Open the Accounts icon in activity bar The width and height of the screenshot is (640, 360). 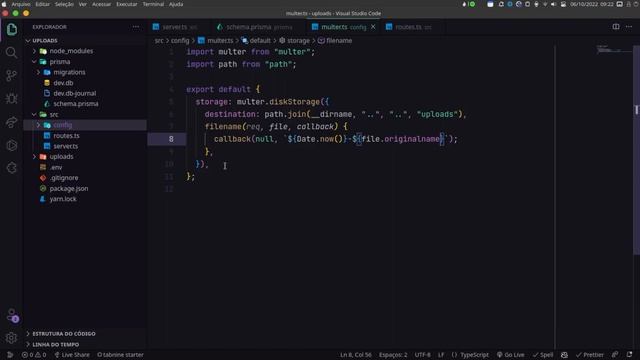pyautogui.click(x=12, y=316)
